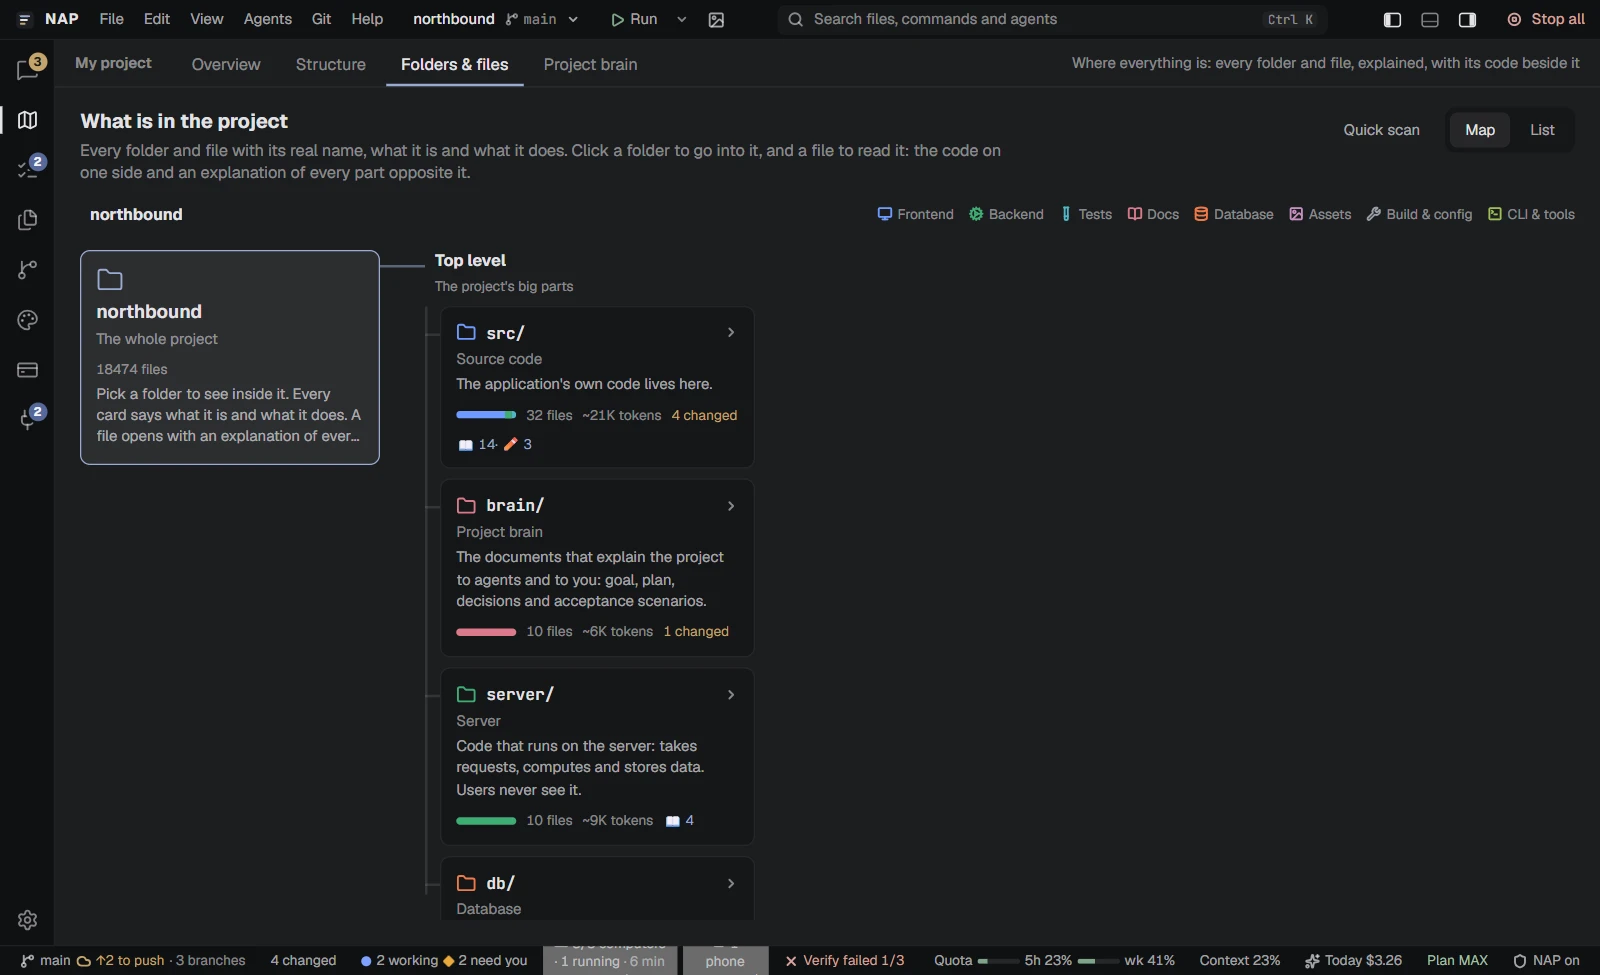Viewport: 1600px width, 975px height.
Task: Click the NAP app menu icon
Action: pyautogui.click(x=25, y=20)
